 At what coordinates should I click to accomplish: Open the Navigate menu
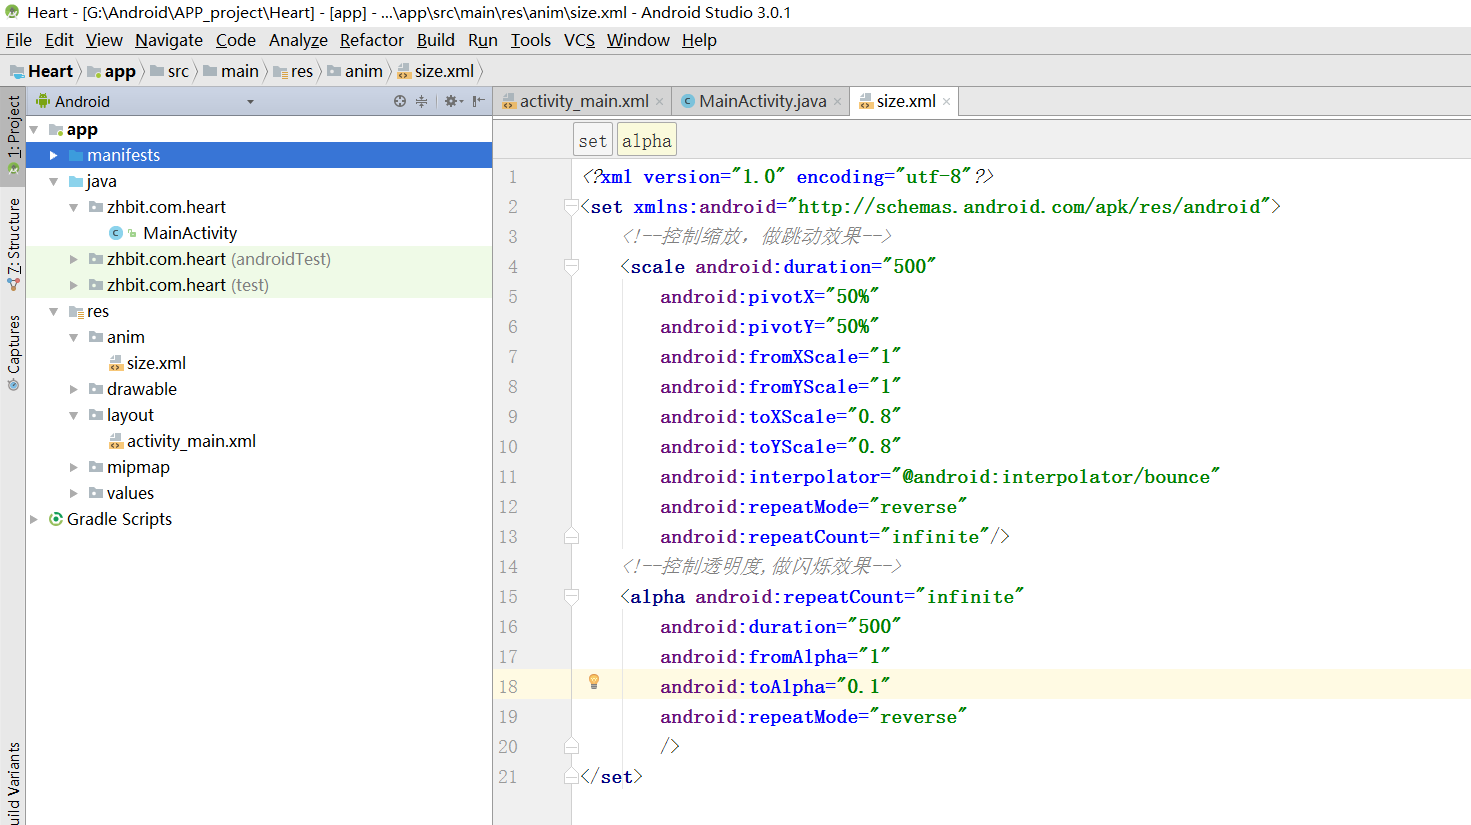point(169,40)
